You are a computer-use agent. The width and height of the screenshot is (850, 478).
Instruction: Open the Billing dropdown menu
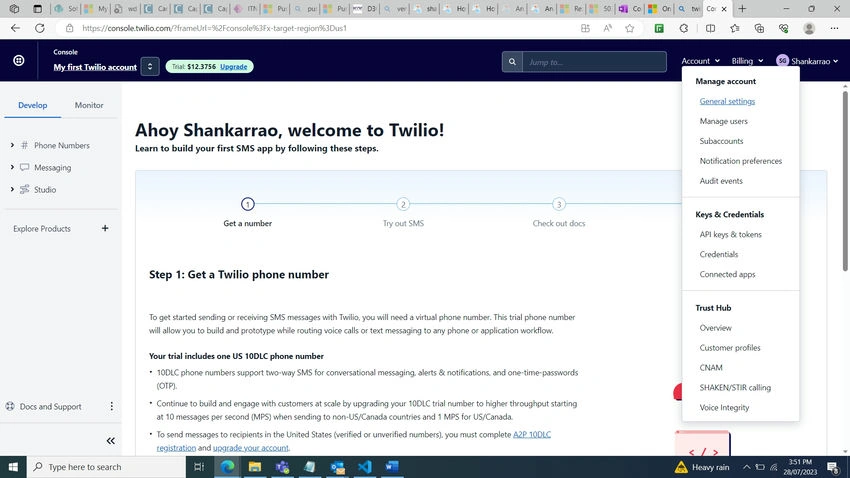(x=747, y=61)
